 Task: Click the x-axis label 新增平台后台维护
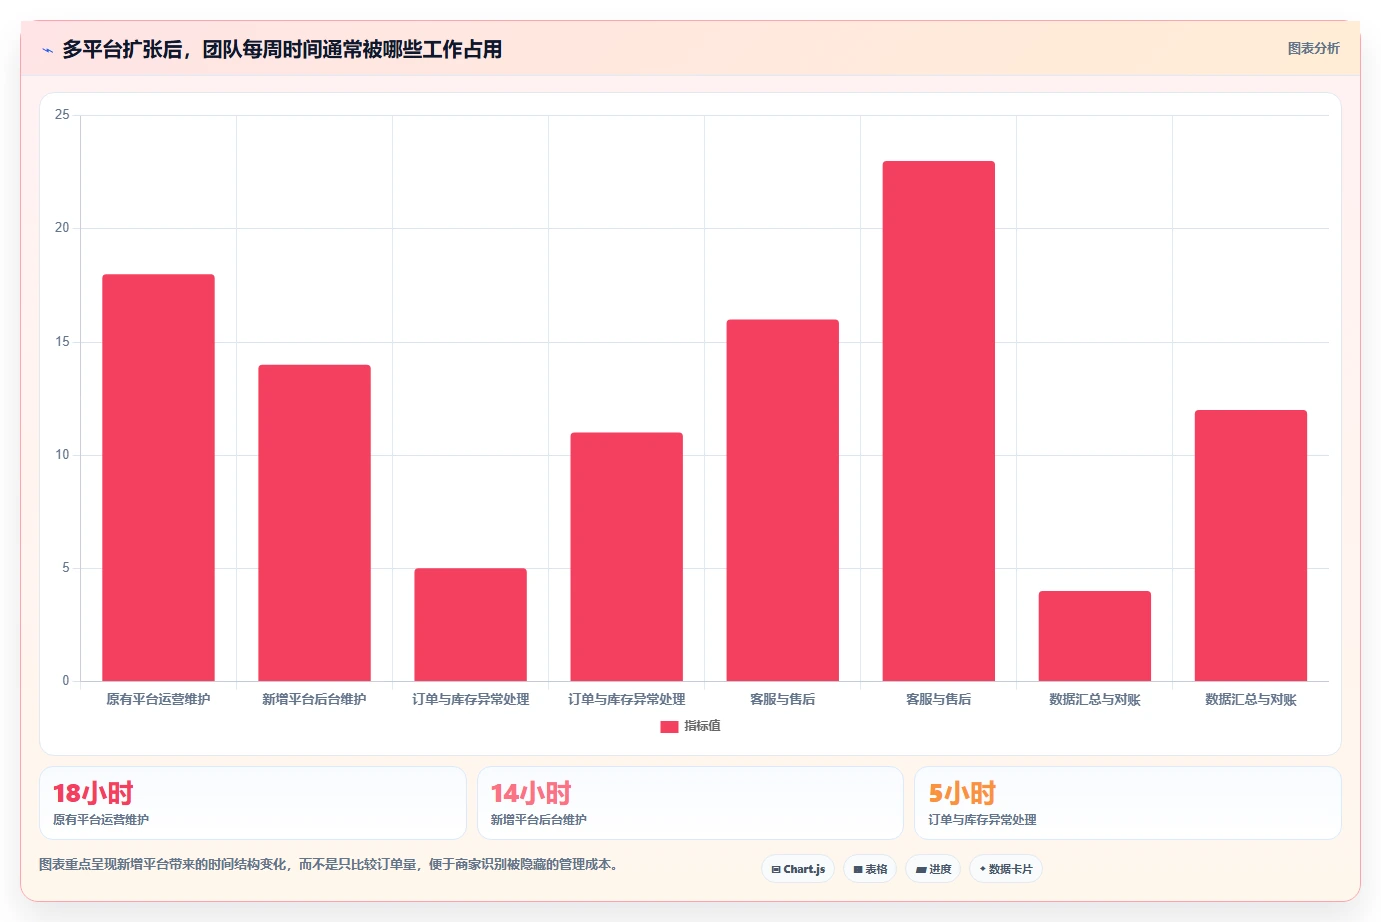[314, 699]
